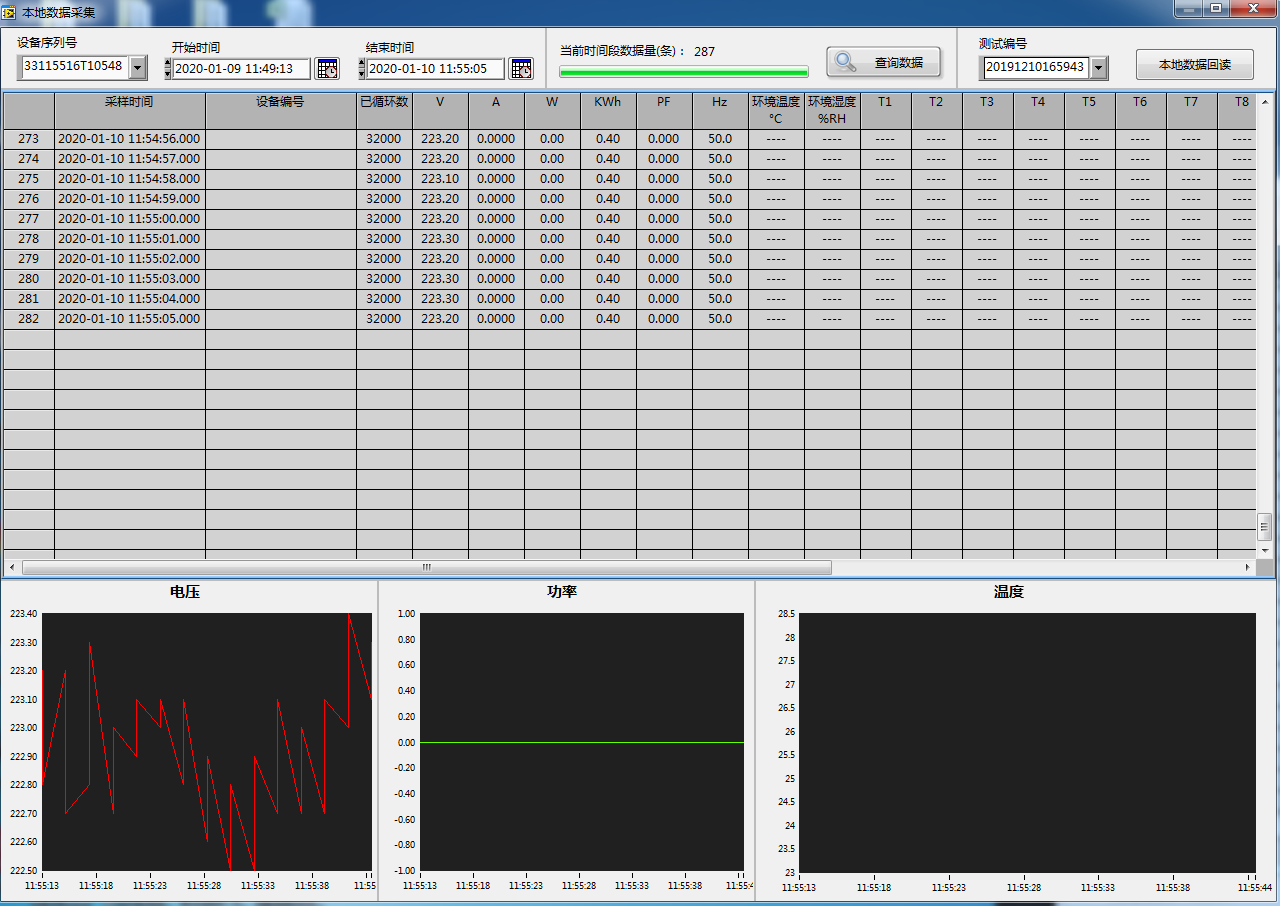Open the end time calendar picker
1280x906 pixels.
tap(521, 68)
